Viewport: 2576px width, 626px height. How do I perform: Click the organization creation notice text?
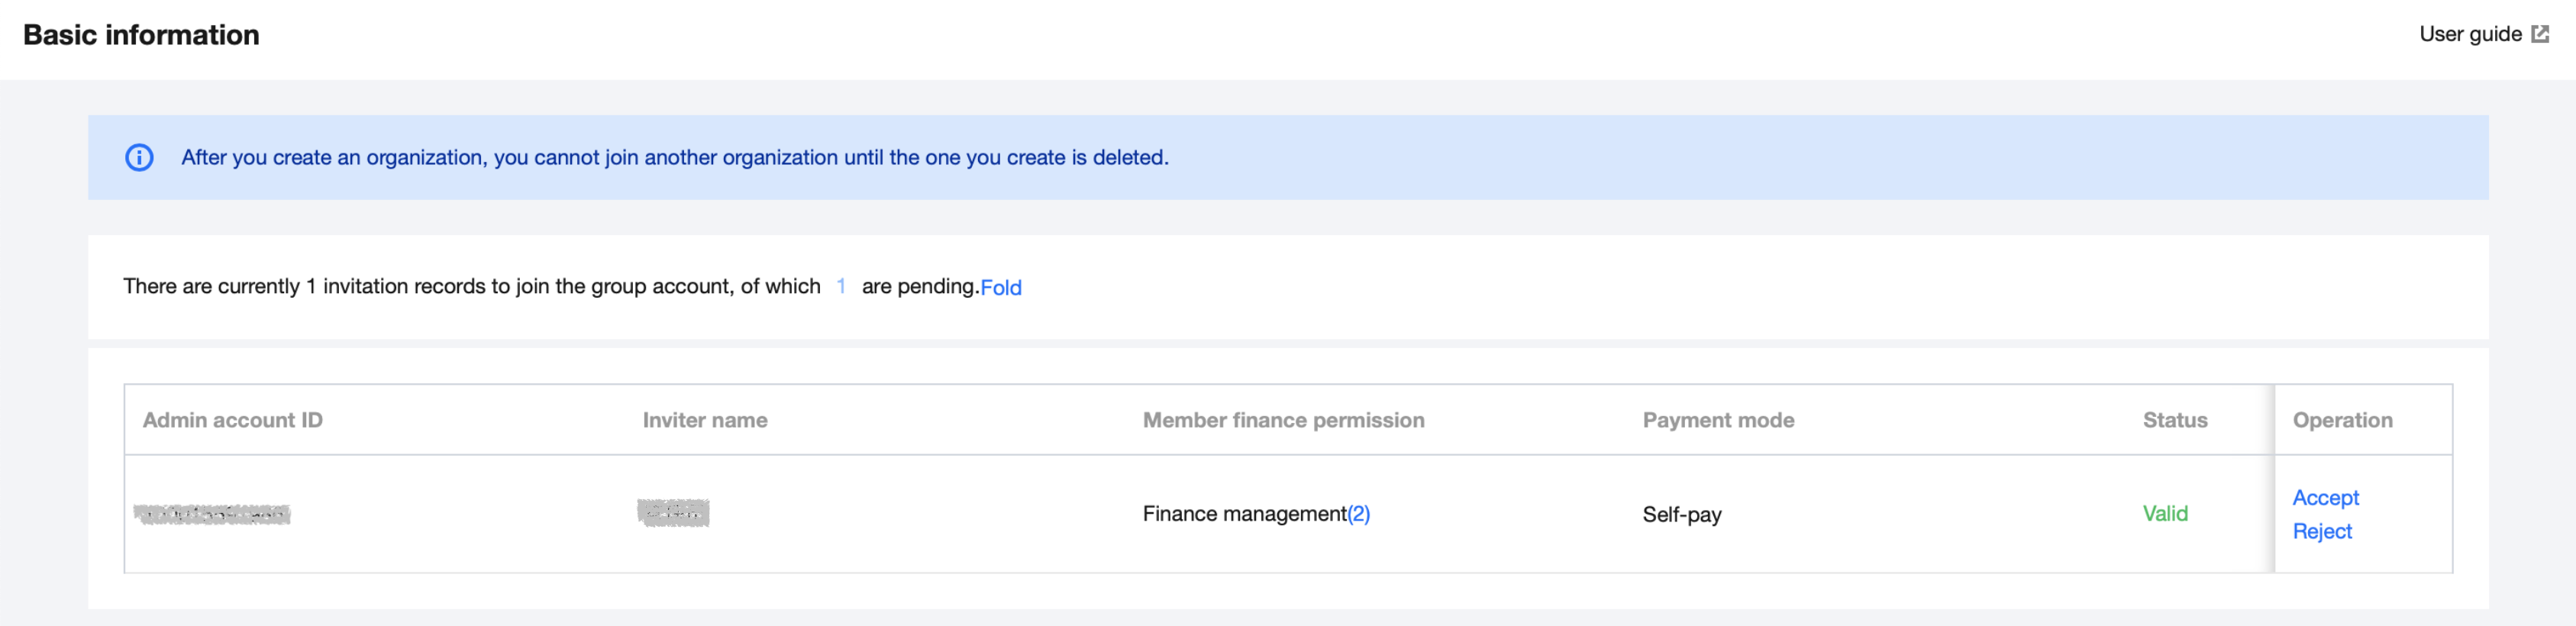(x=674, y=158)
